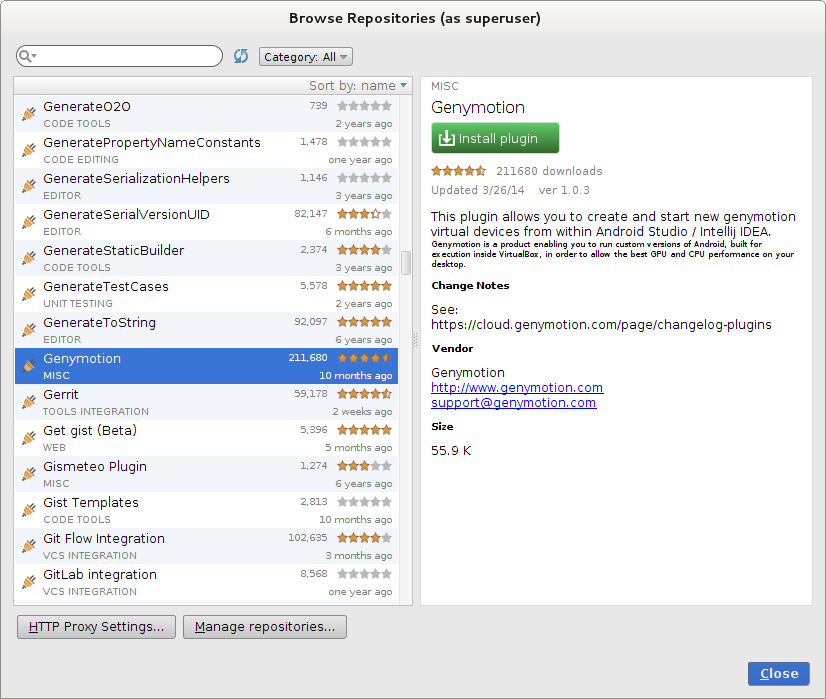Select GenerateSerialVersionUID plugin name
The height and width of the screenshot is (699, 826).
[126, 214]
